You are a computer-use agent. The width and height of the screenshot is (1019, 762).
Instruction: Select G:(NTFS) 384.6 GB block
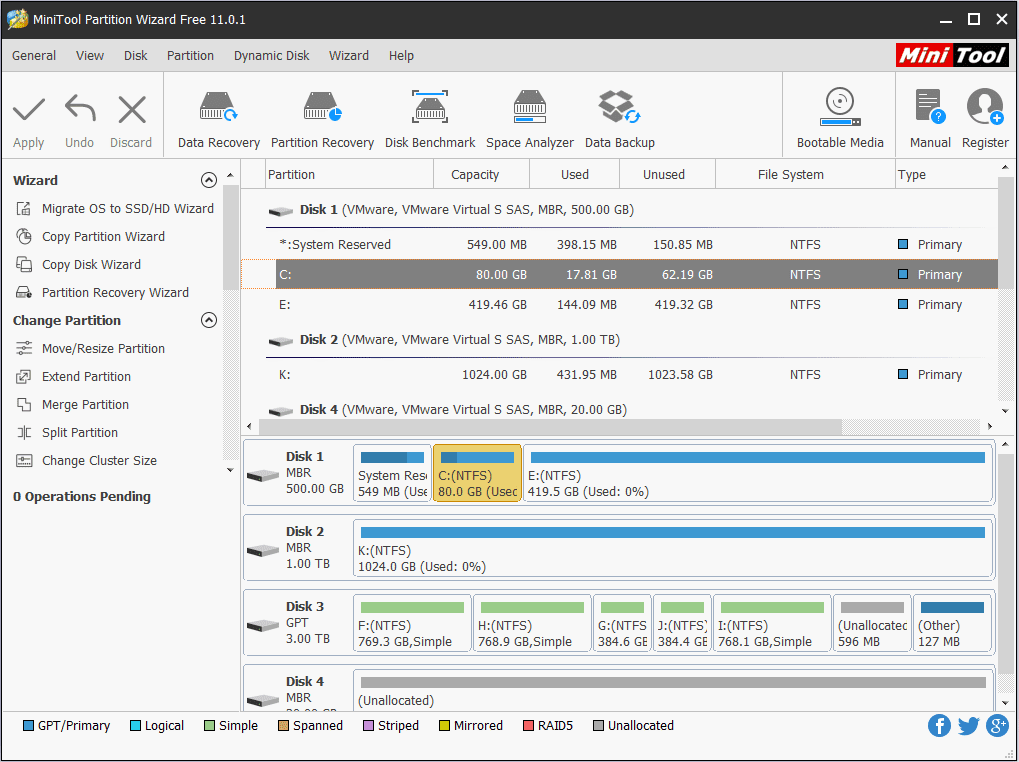pos(622,622)
